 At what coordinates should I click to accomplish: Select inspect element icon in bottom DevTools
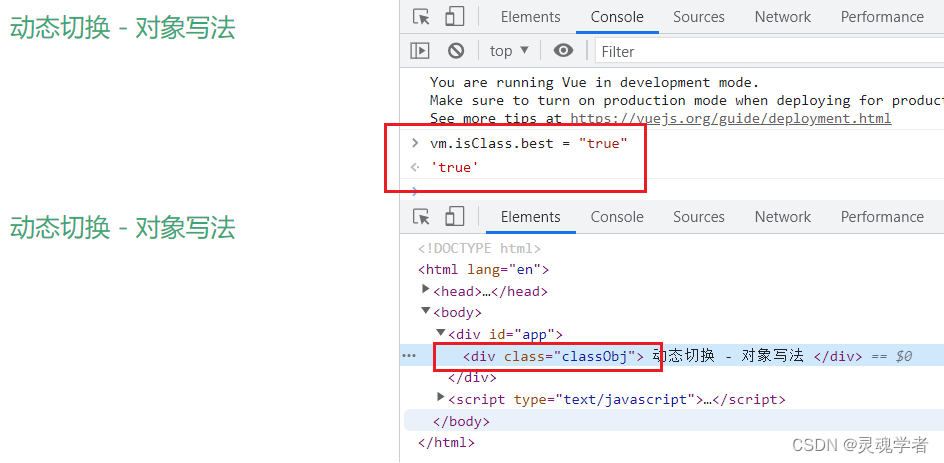click(421, 217)
